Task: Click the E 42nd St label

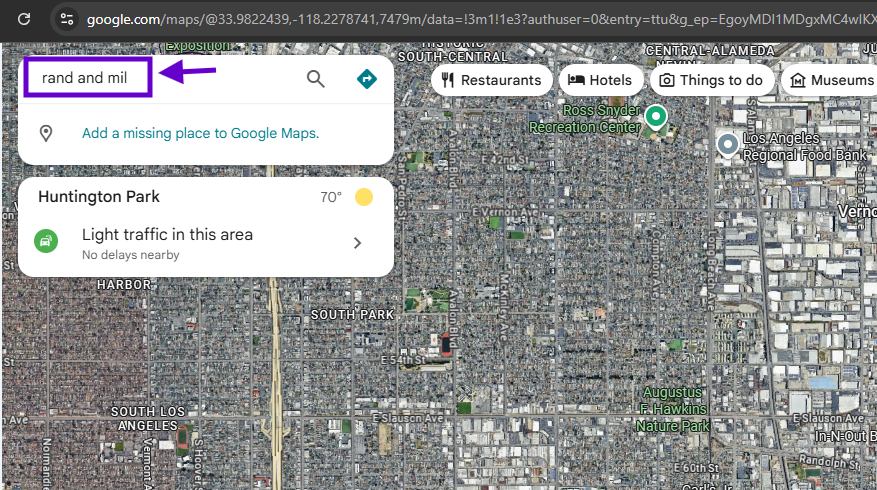Action: [x=505, y=159]
